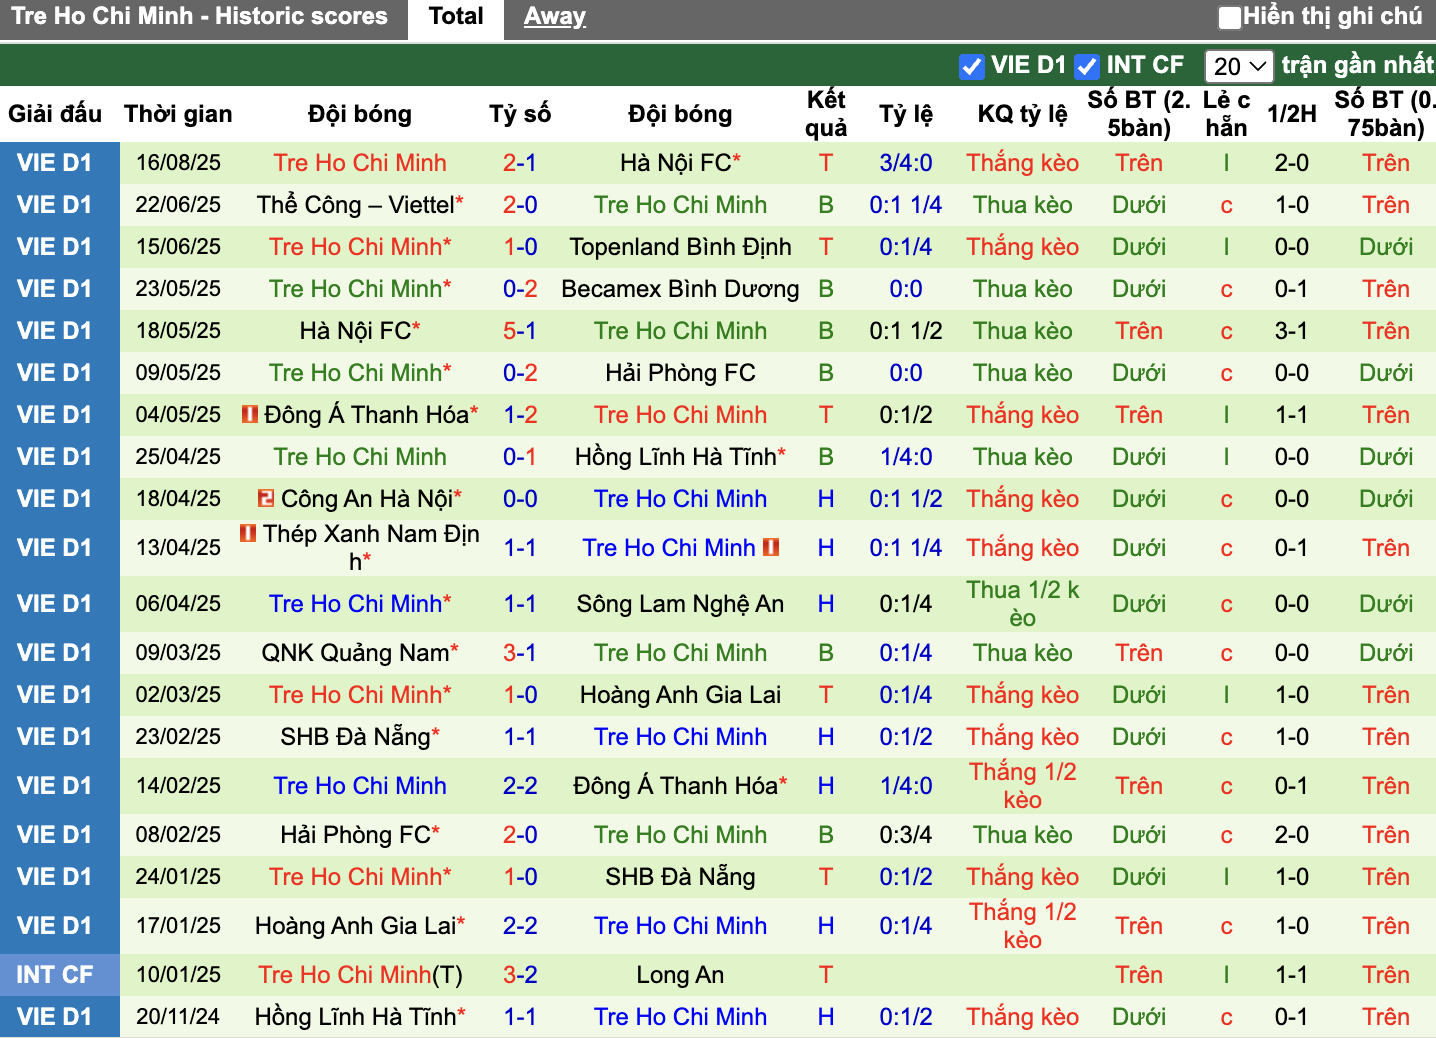
Task: Click the 22/06/25 date cell
Action: pos(178,205)
